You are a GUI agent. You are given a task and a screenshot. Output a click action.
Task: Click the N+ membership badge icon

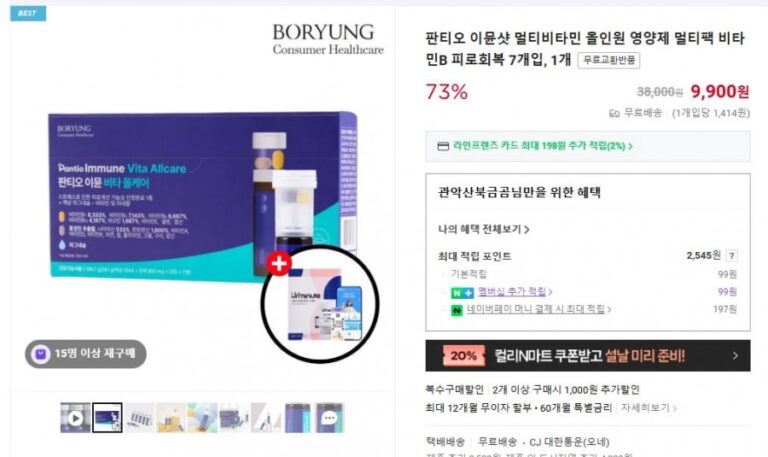tap(462, 292)
